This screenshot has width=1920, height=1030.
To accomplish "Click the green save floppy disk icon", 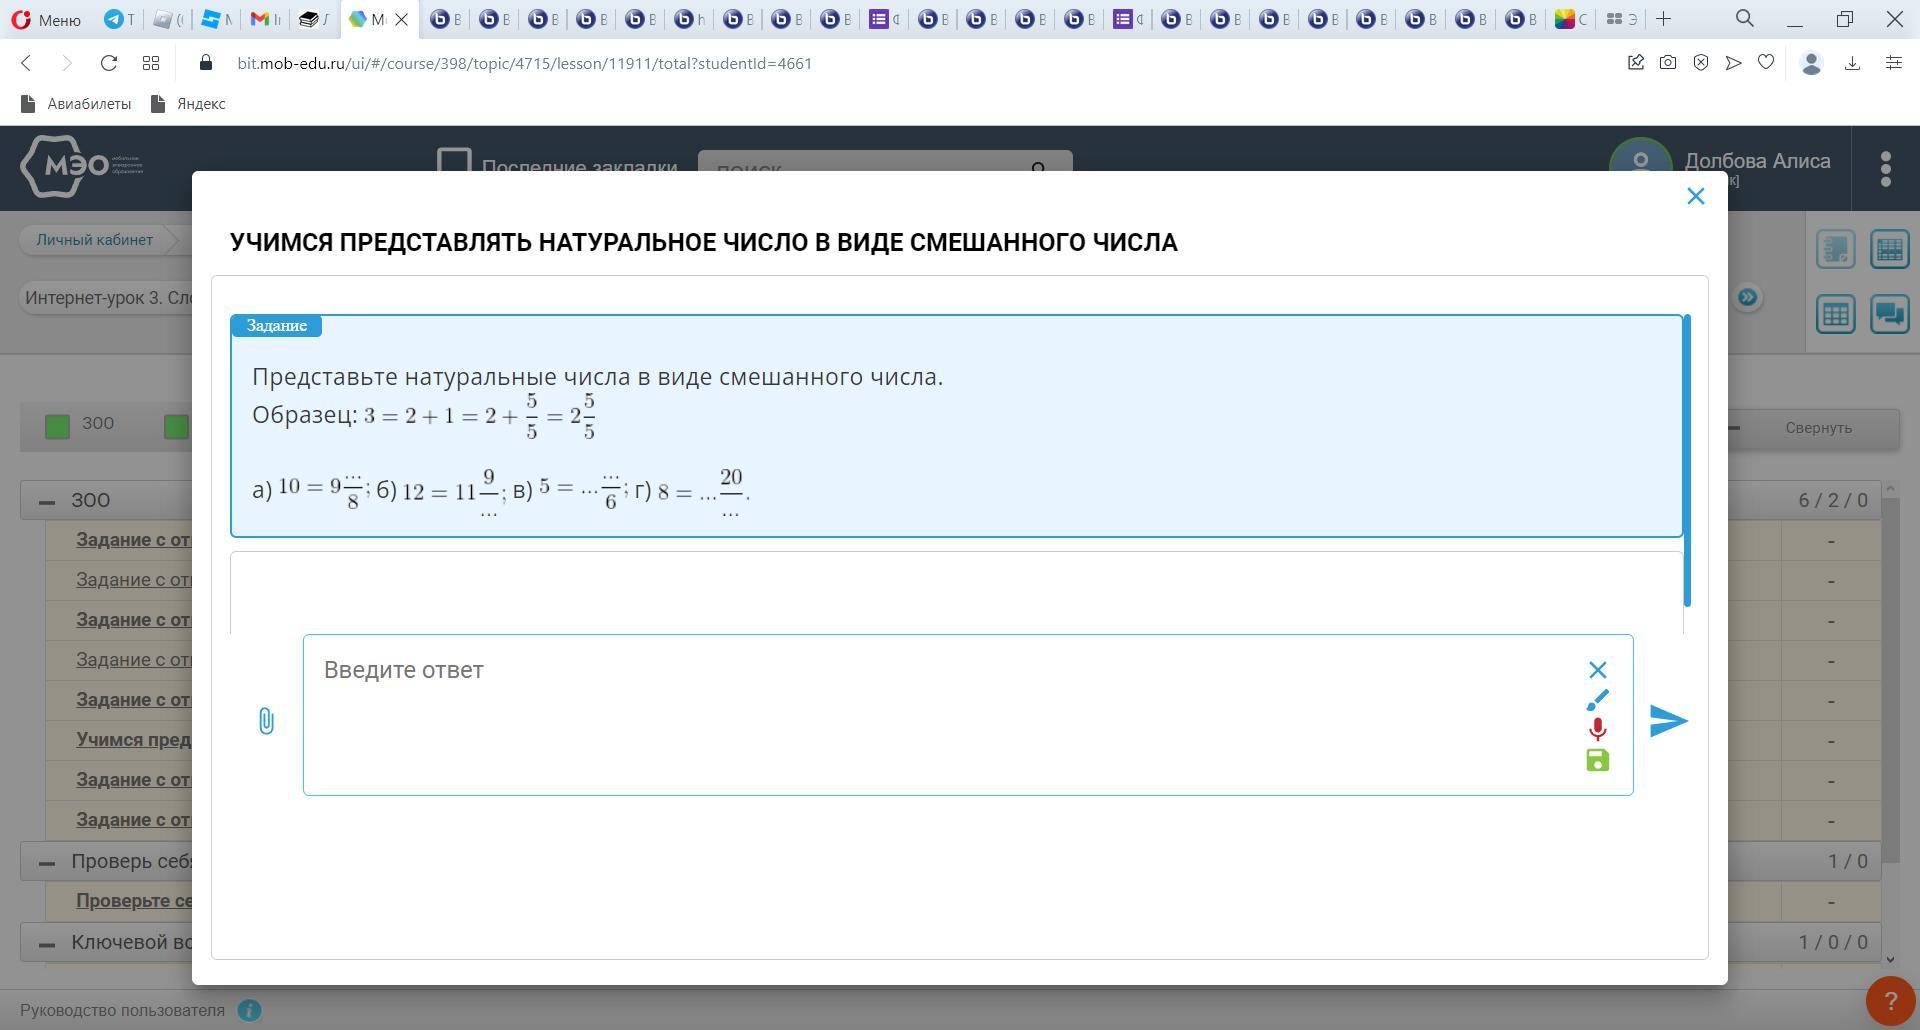I will 1597,761.
